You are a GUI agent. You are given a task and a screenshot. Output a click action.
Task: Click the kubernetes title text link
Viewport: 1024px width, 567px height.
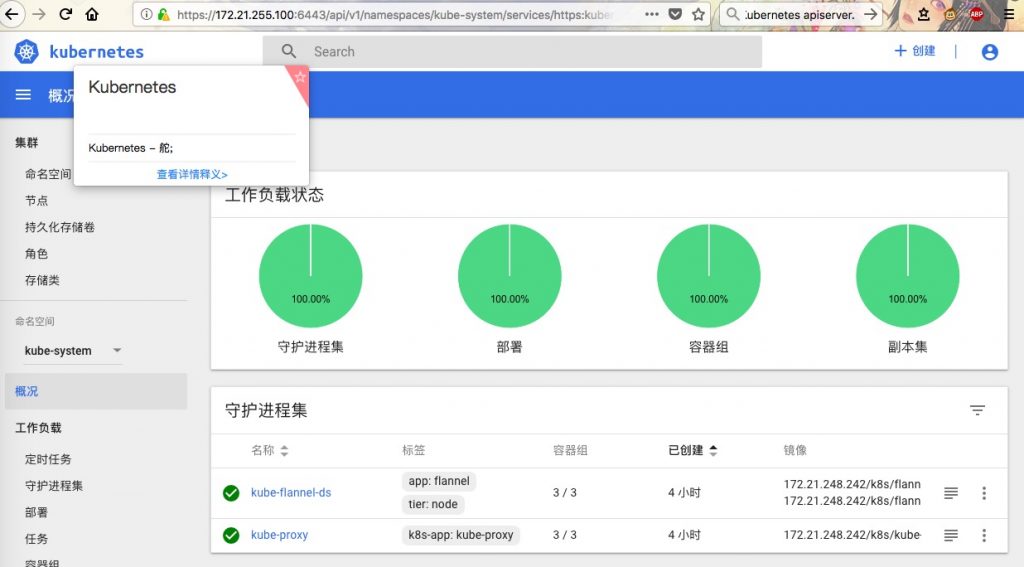click(x=97, y=52)
